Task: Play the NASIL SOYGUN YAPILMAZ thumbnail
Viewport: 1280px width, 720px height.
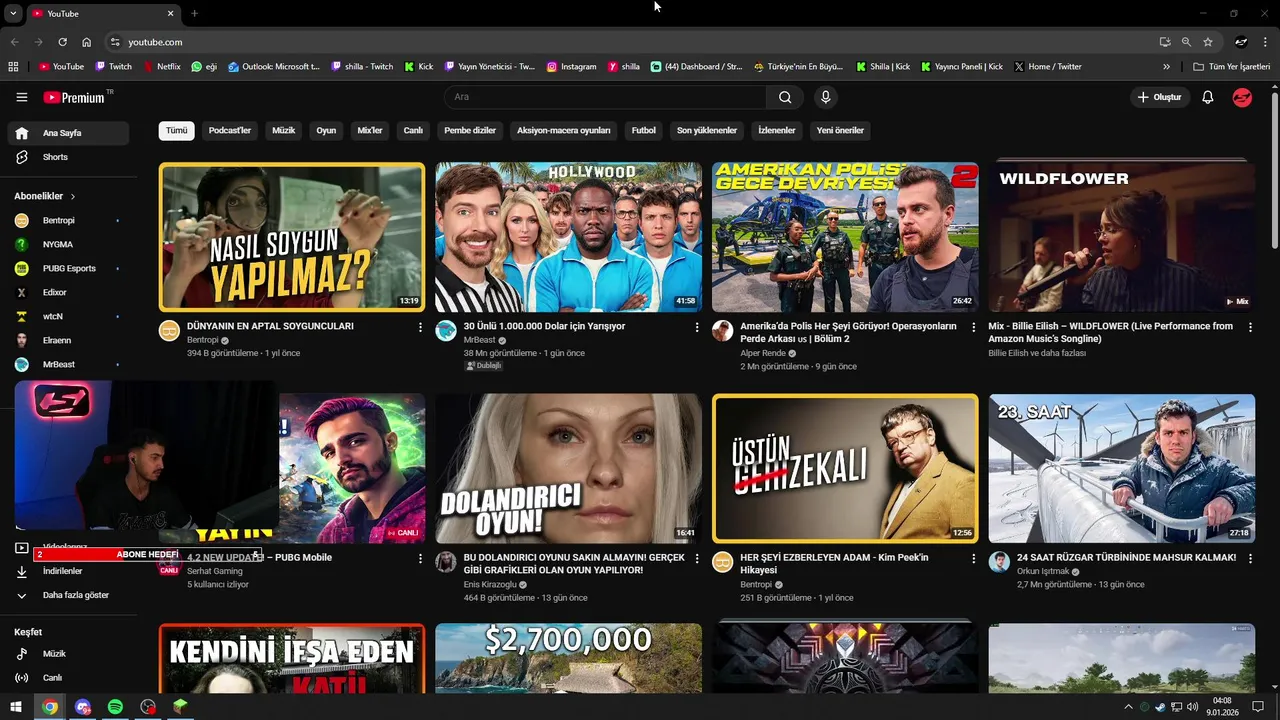Action: [292, 238]
